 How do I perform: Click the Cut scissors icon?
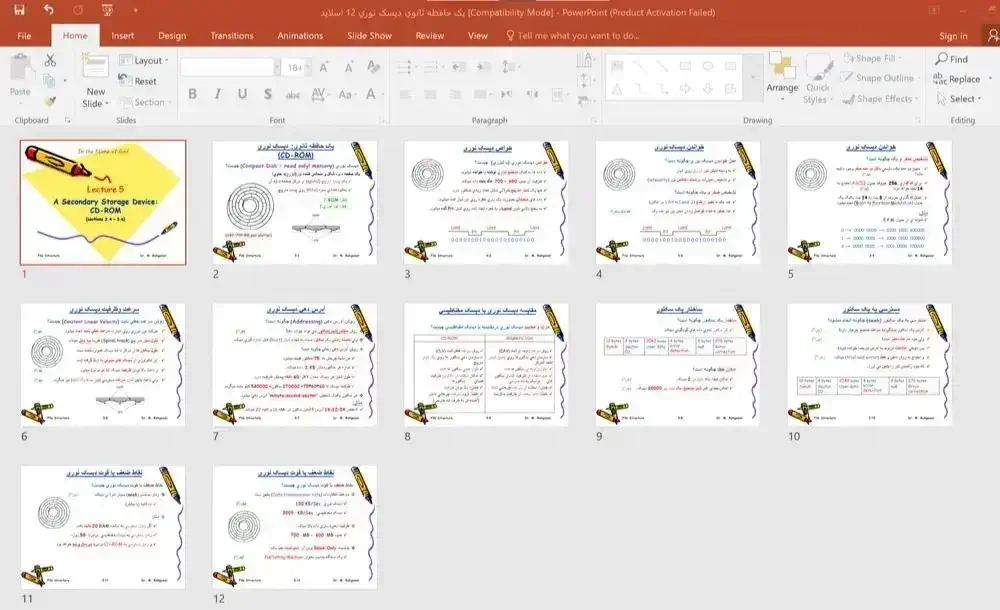pyautogui.click(x=50, y=61)
